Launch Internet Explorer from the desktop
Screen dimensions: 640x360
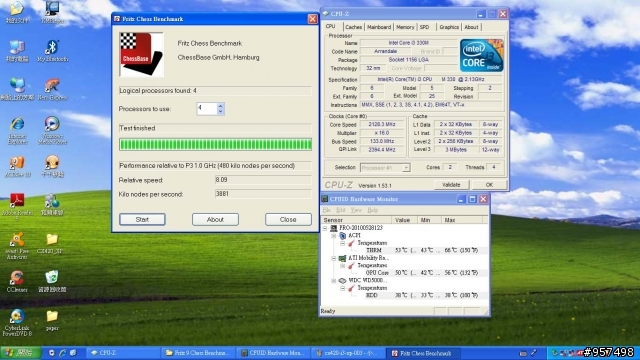click(x=17, y=130)
